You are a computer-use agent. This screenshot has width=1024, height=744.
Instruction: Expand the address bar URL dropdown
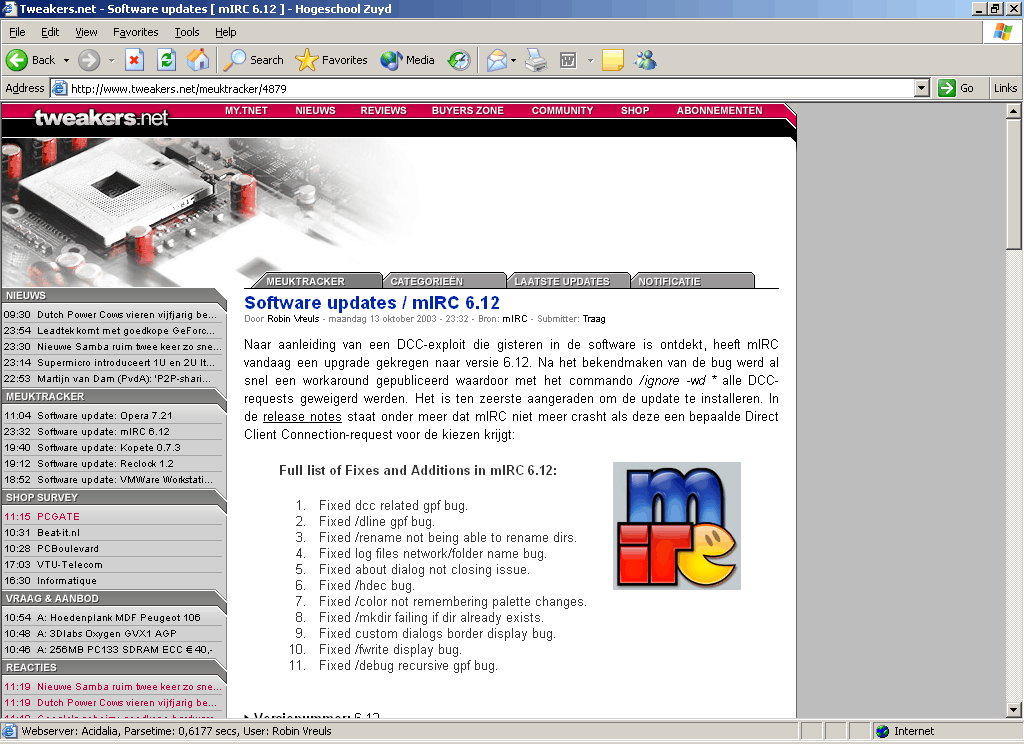click(921, 88)
